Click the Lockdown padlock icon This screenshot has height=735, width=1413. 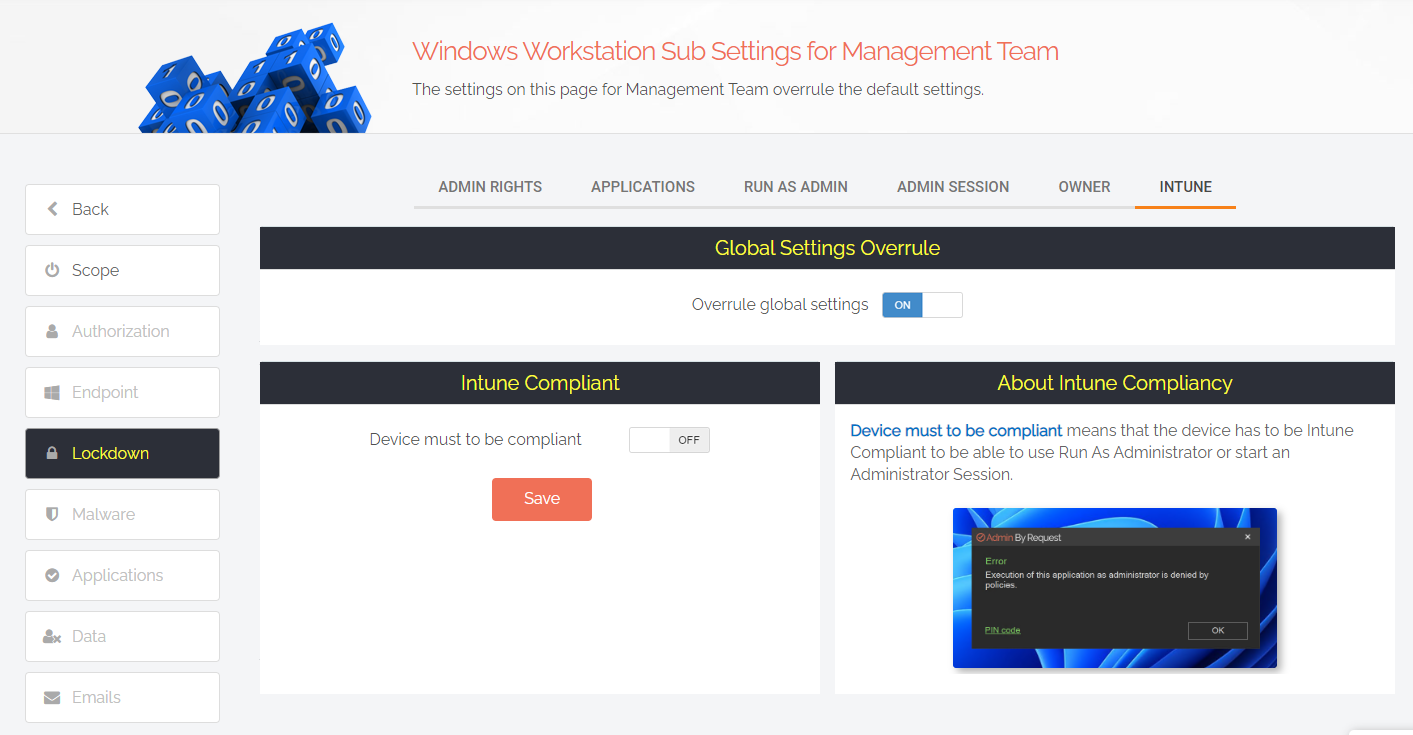pos(52,453)
